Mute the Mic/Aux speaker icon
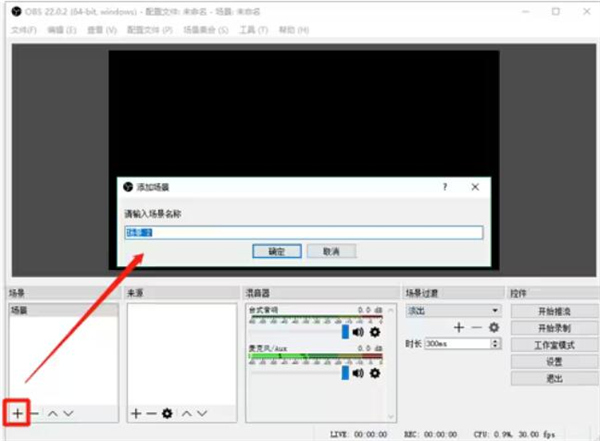 tap(358, 372)
